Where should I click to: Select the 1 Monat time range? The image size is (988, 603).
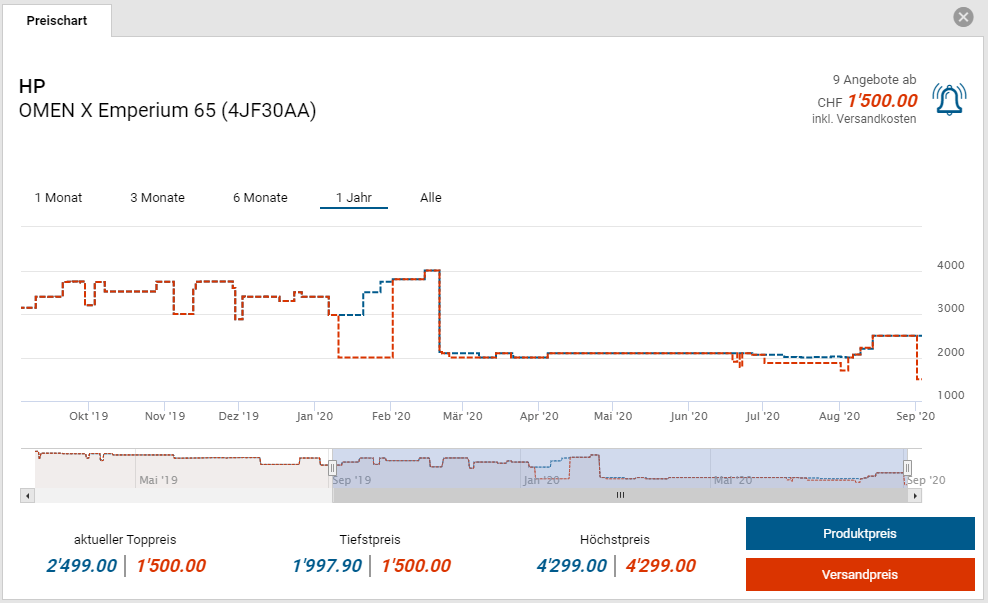58,198
